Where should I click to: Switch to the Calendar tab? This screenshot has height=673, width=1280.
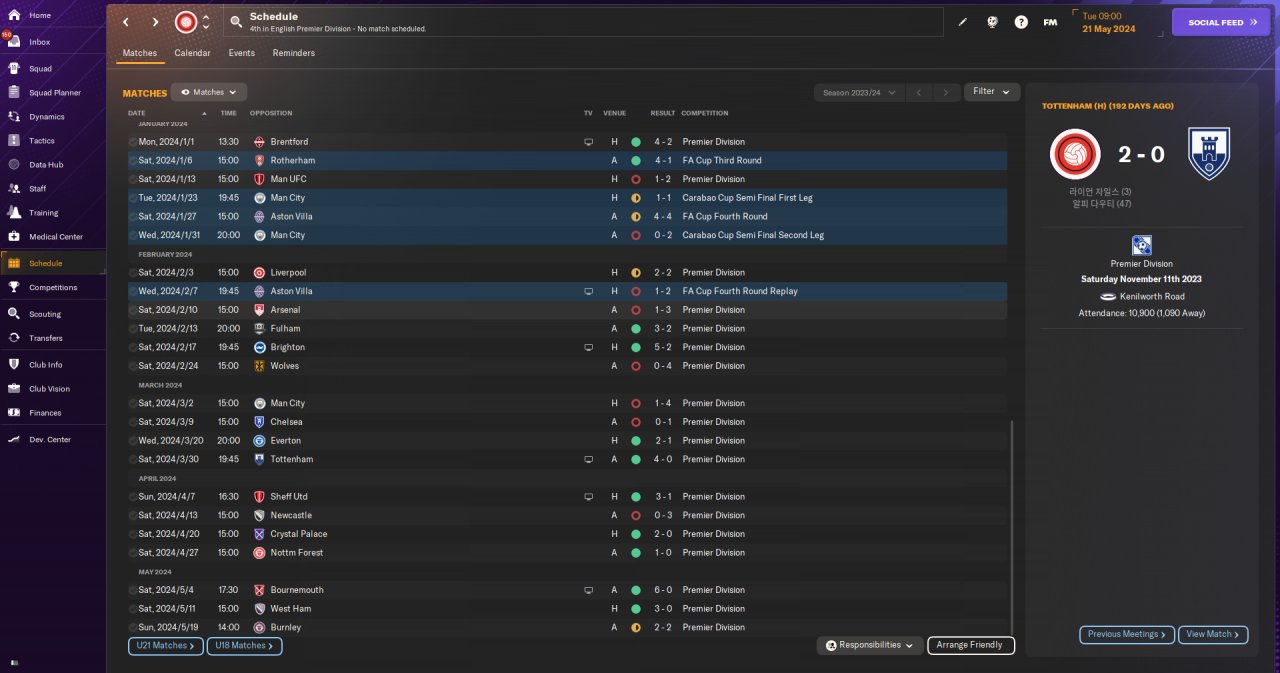click(192, 53)
